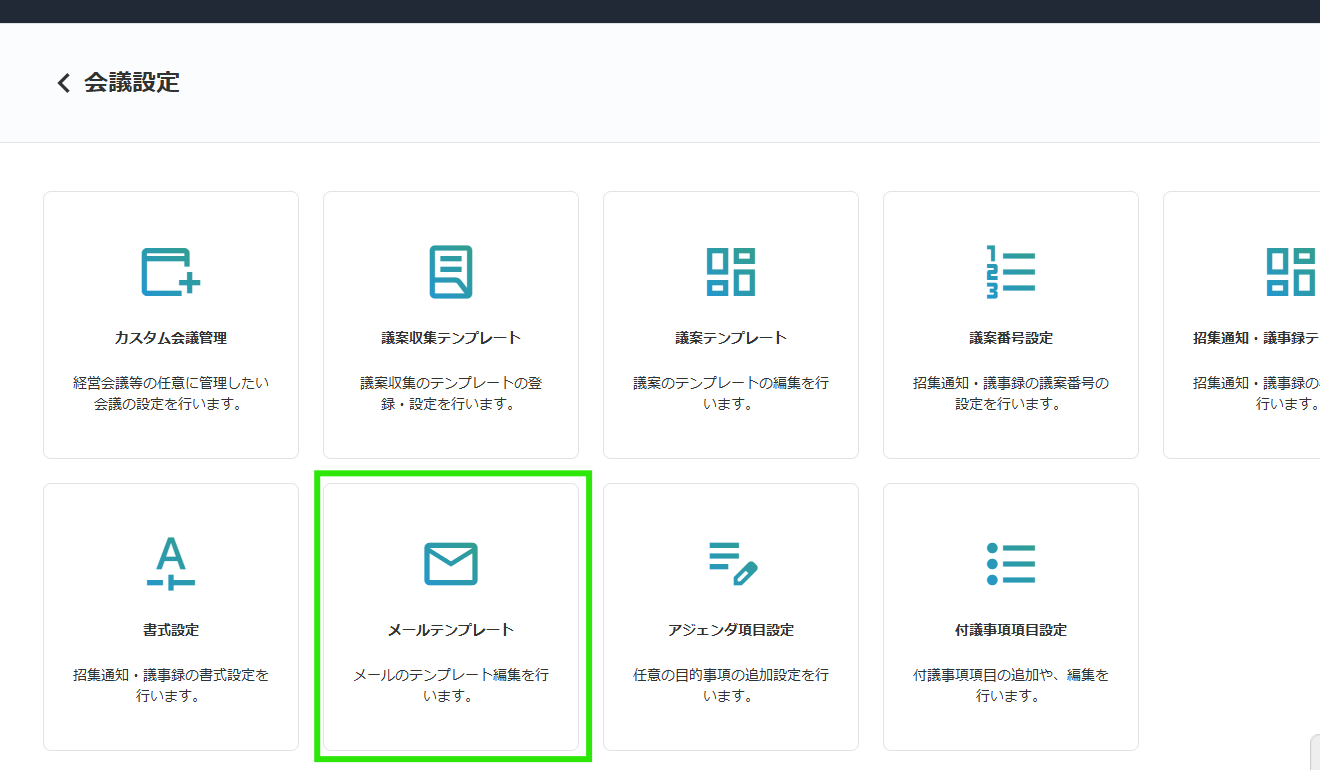Click inside the green-highlighted メールテンプレート tile
Viewport: 1320px width, 770px height.
[x=452, y=616]
